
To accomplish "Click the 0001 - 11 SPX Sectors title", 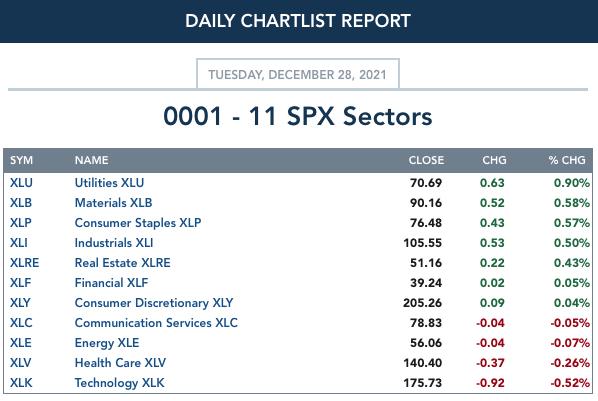I will coord(298,116).
